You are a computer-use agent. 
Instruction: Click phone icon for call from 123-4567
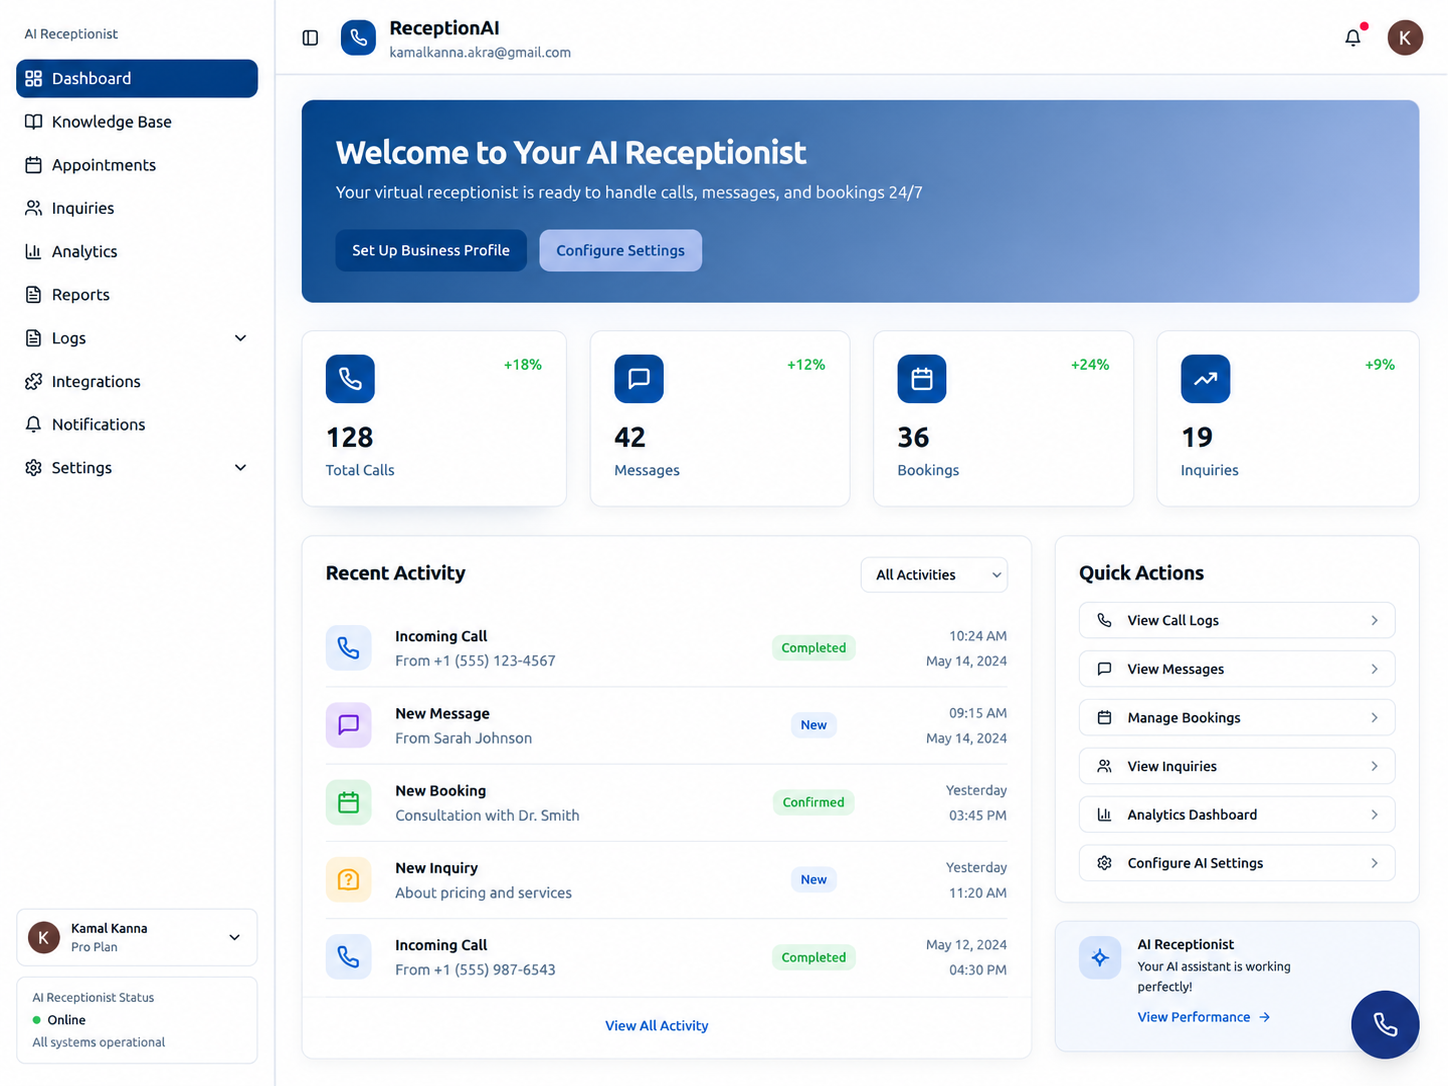(349, 648)
